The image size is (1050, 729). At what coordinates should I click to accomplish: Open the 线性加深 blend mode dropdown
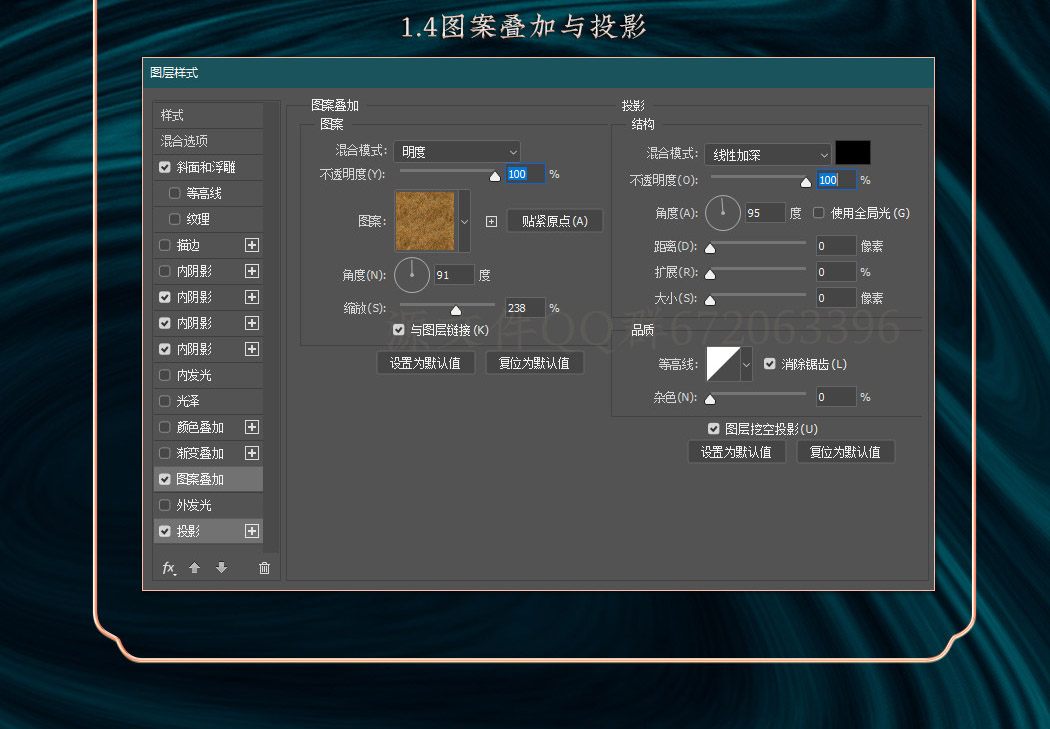767,155
